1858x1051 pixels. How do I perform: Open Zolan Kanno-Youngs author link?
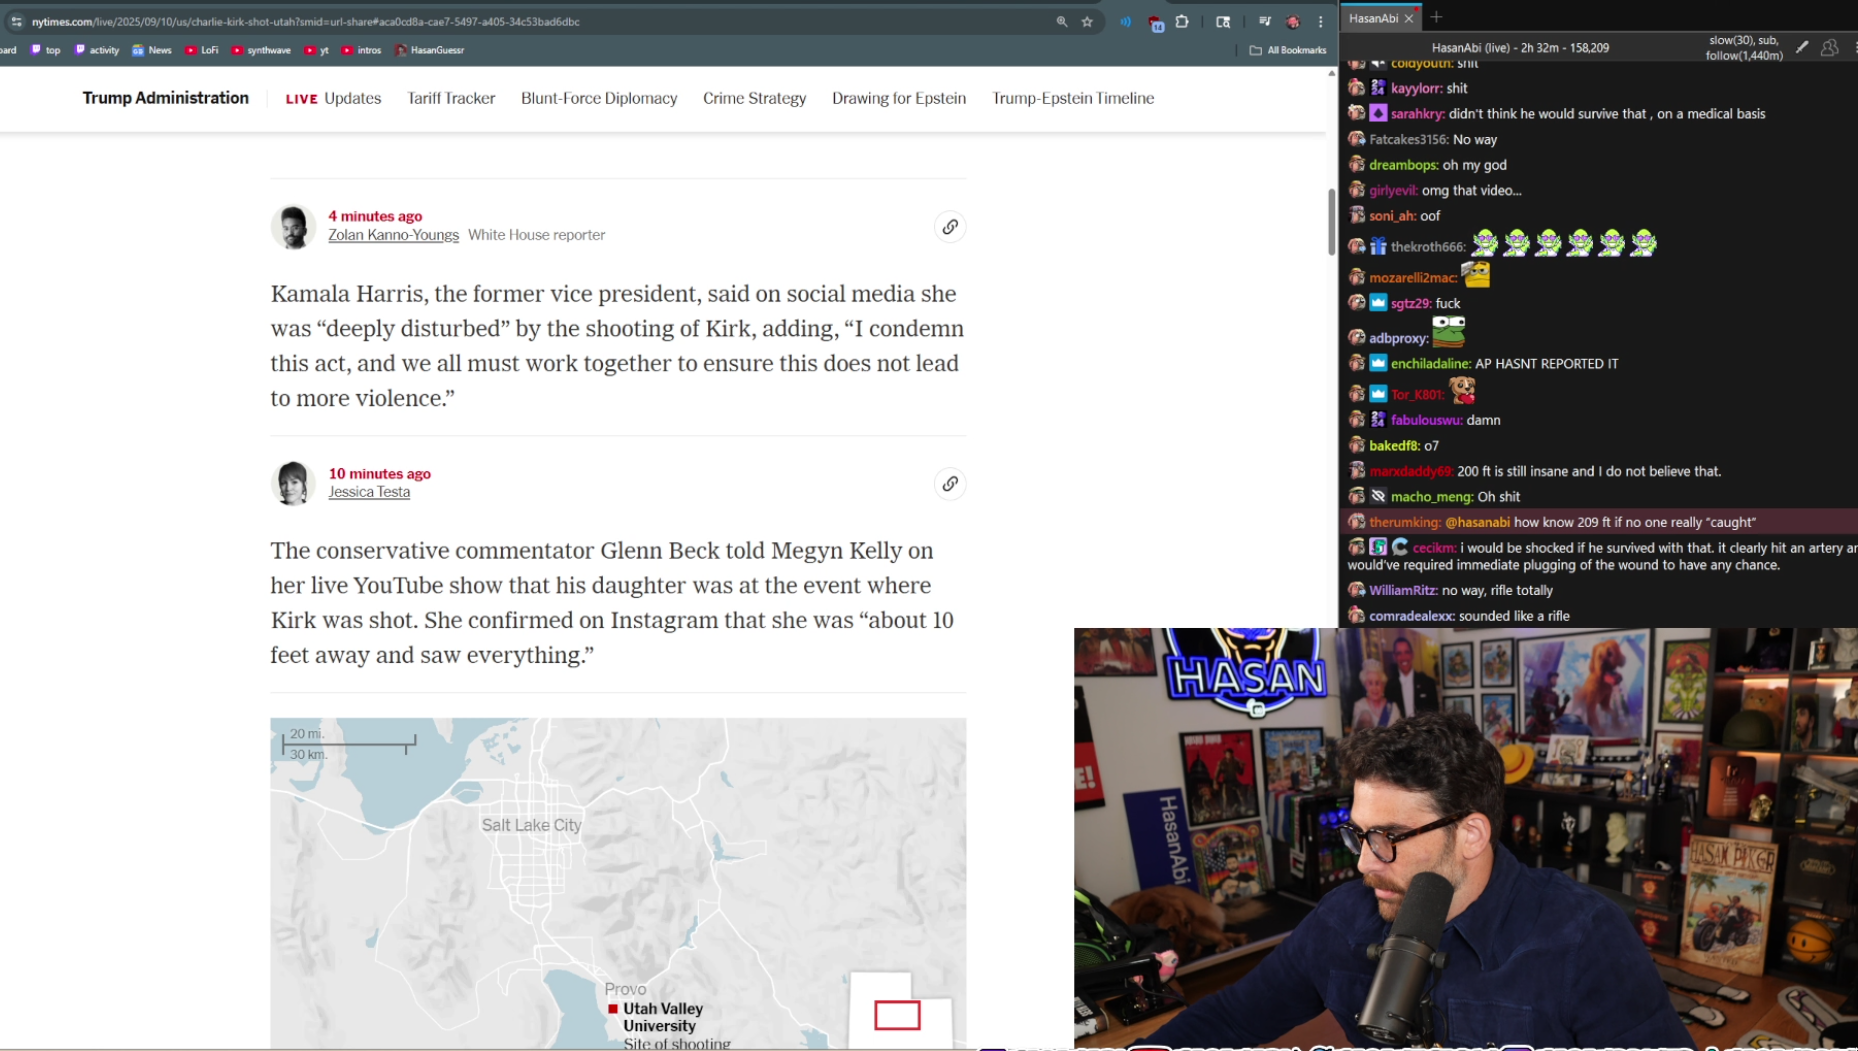pos(393,235)
